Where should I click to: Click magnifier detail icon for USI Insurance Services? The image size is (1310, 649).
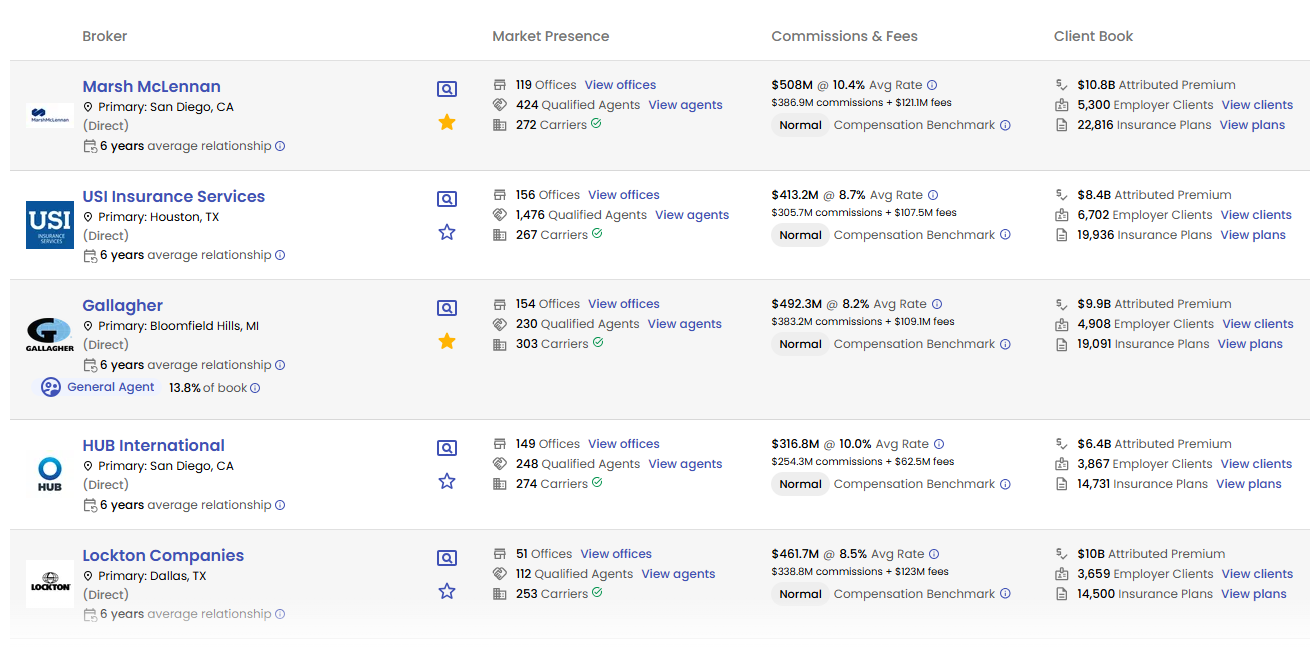click(447, 199)
